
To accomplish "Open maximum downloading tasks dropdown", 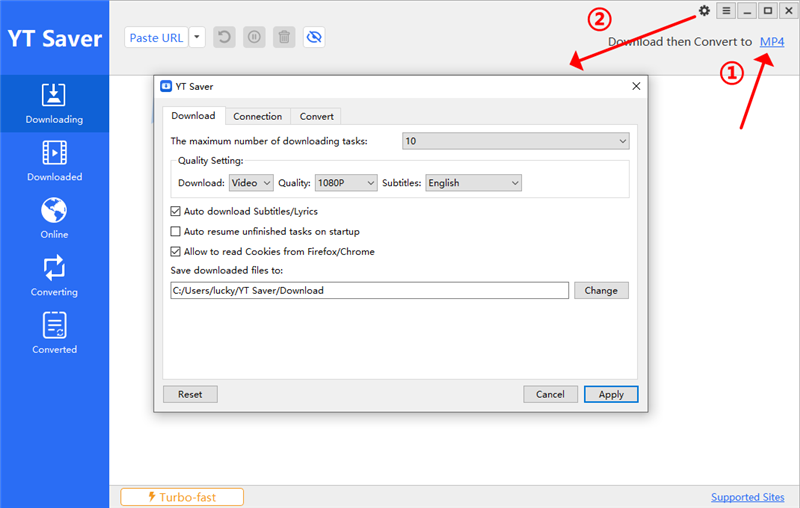I will (x=516, y=141).
